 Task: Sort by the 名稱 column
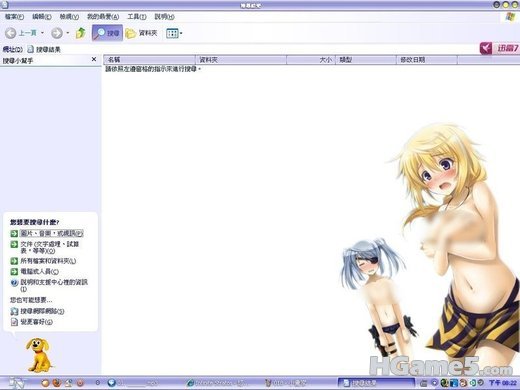click(x=149, y=60)
